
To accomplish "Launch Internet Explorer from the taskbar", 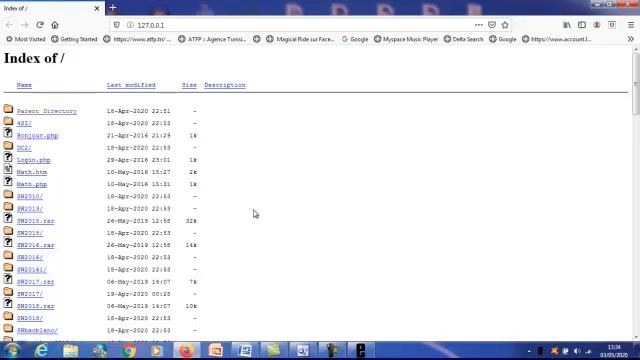I will 42,351.
